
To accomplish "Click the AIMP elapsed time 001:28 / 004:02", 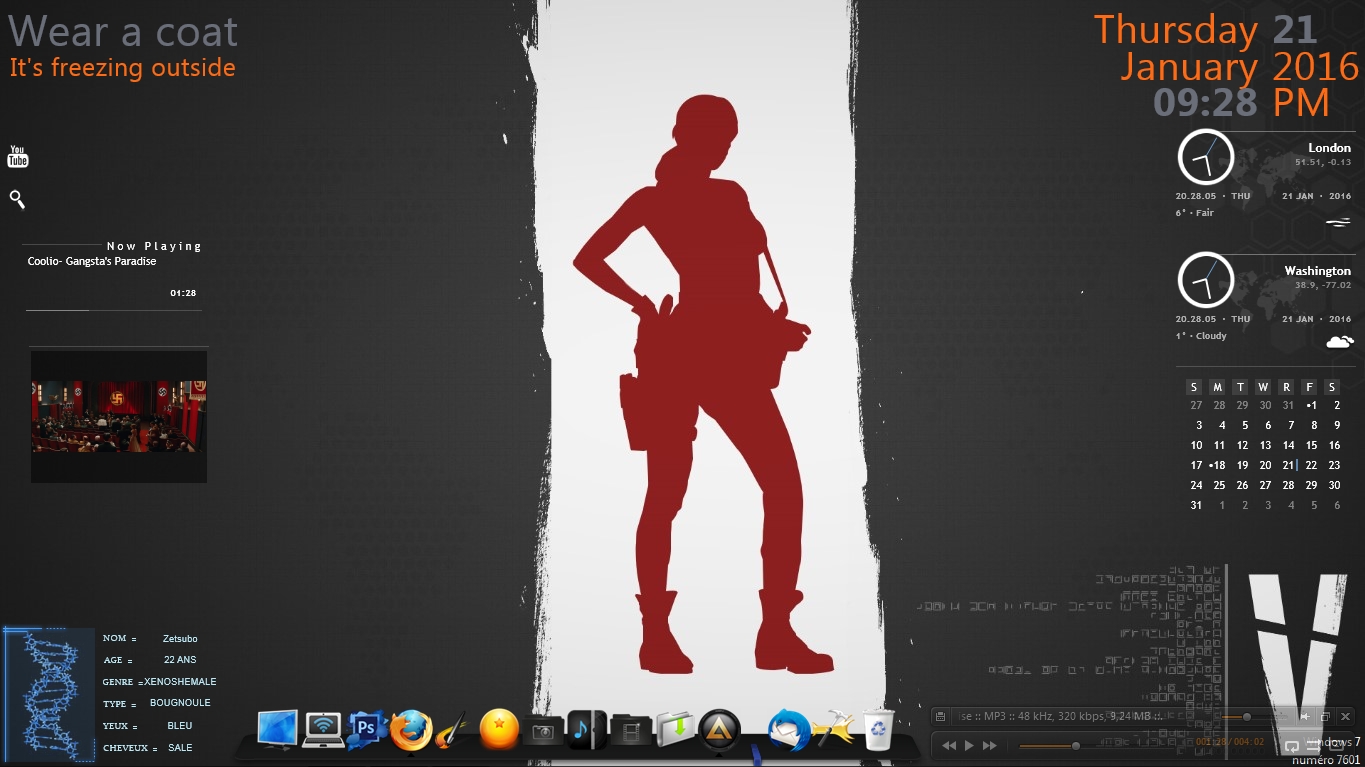I will [1230, 742].
